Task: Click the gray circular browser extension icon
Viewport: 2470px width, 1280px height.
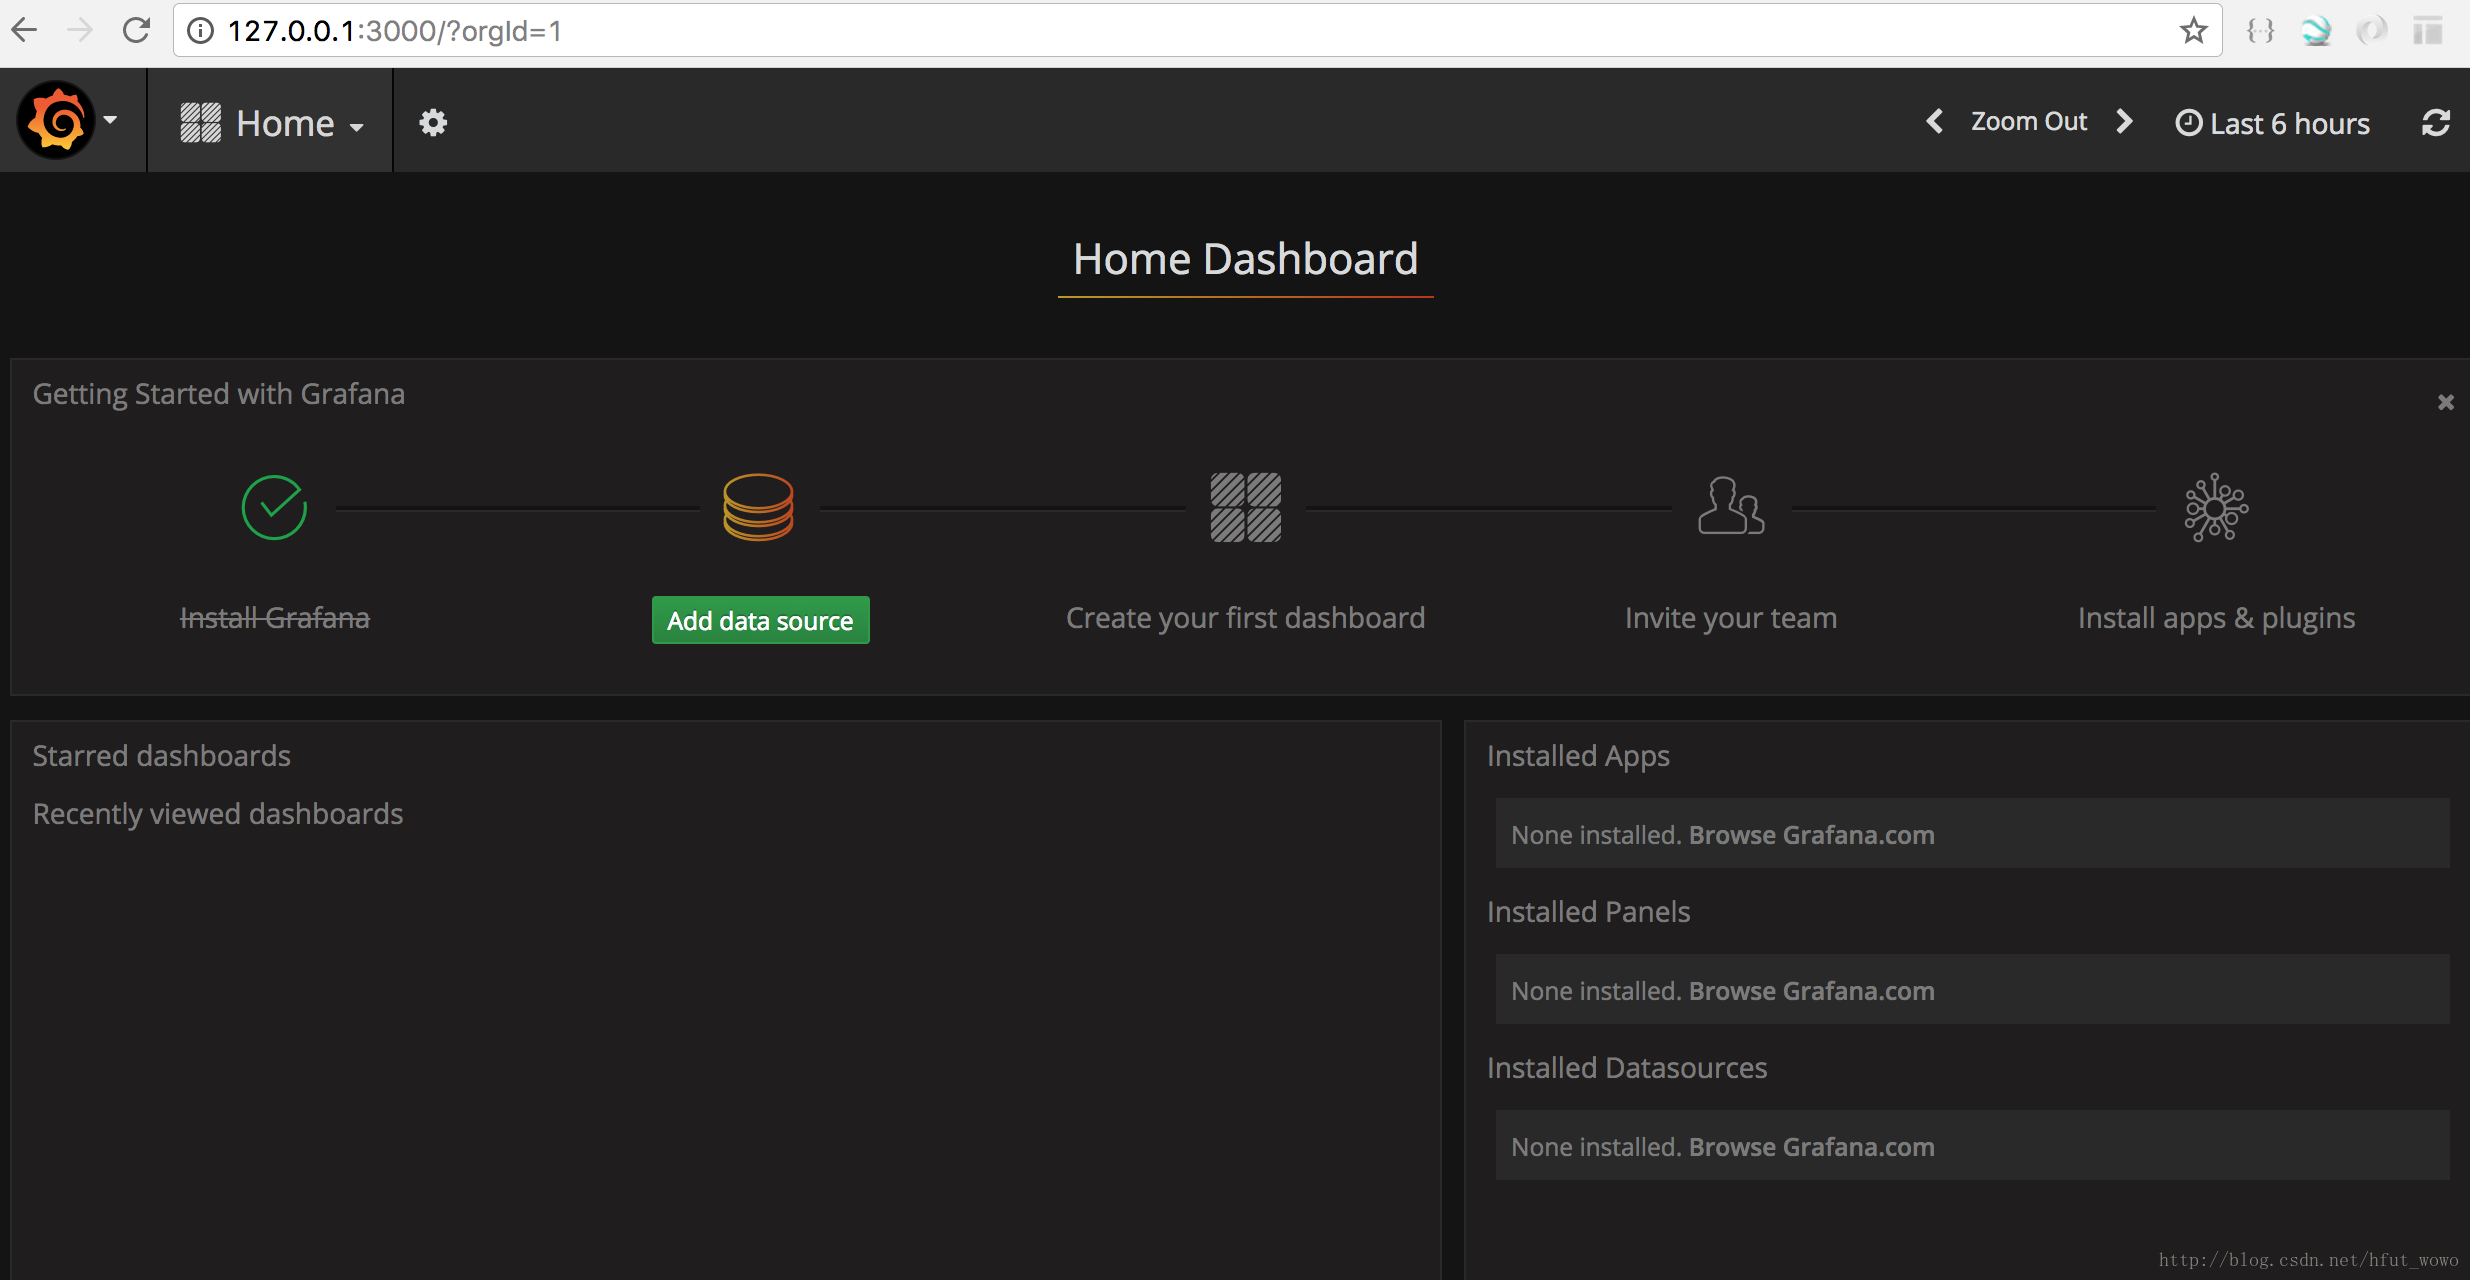Action: click(x=2371, y=31)
